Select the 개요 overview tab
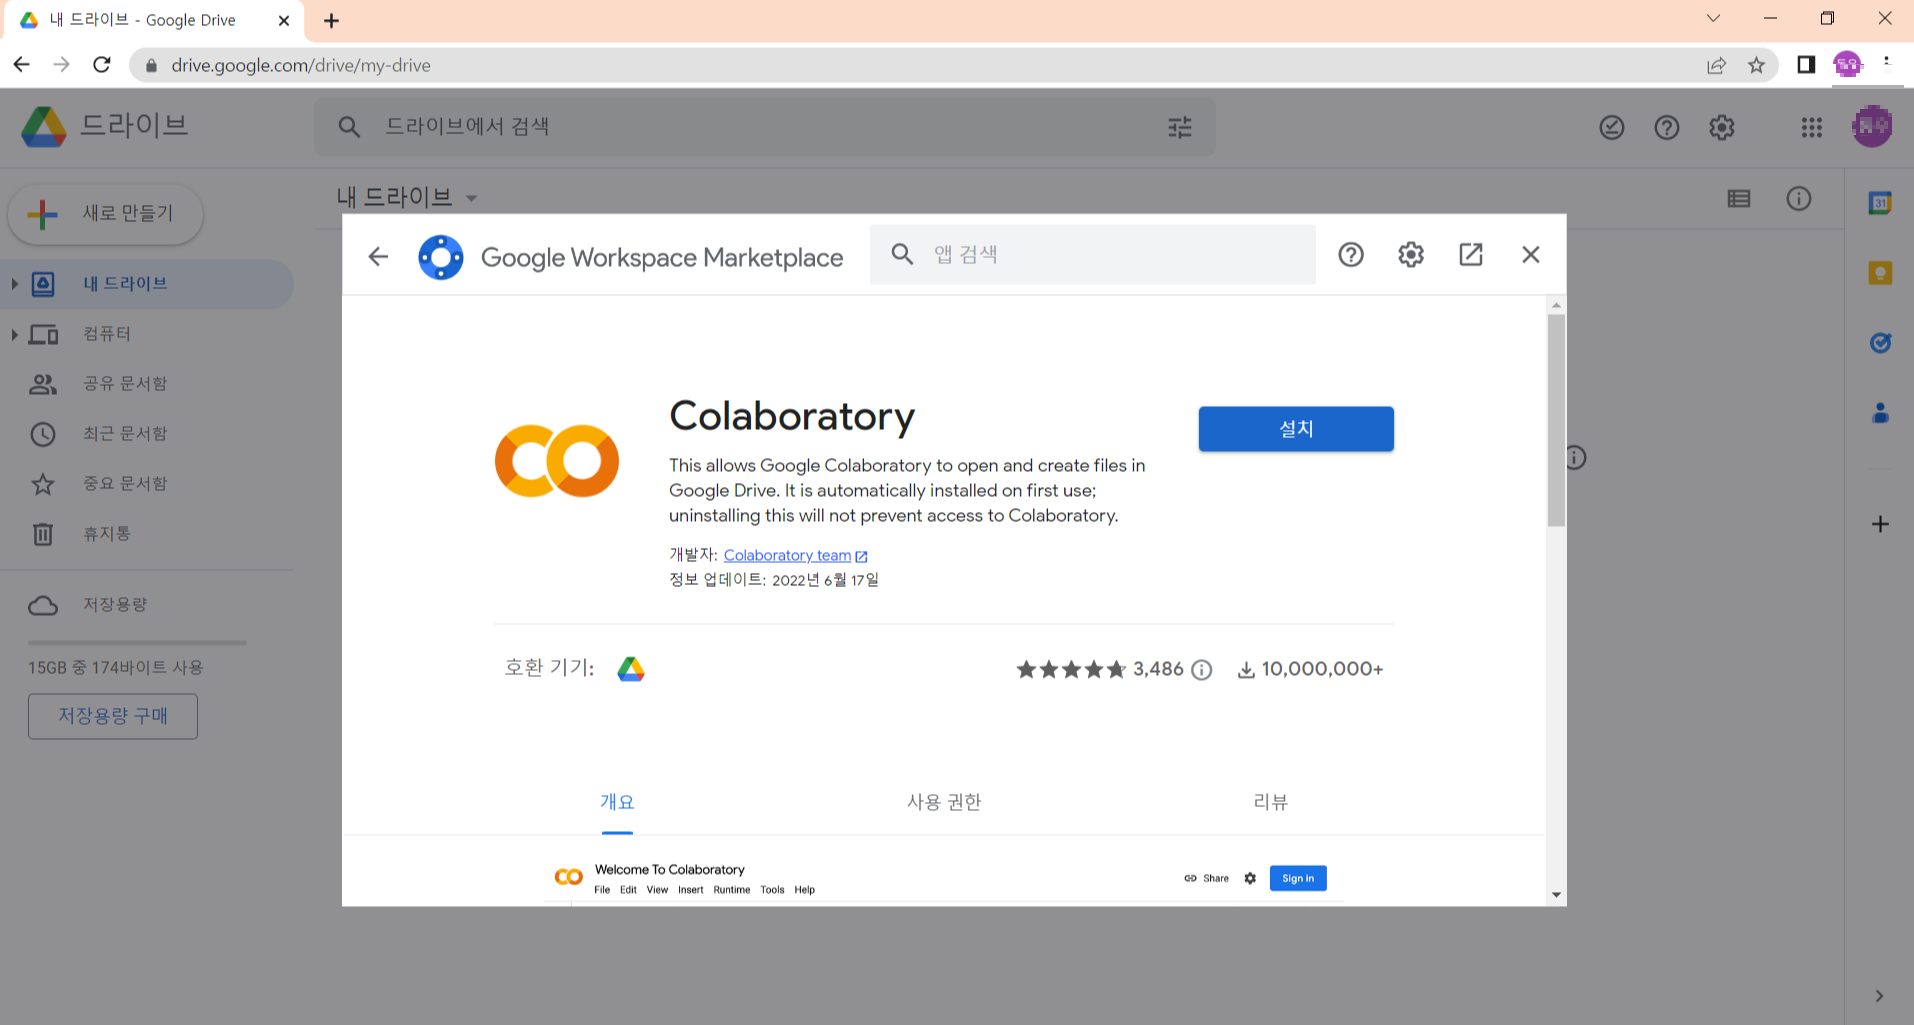Screen dimensions: 1914x1025 [x=617, y=802]
